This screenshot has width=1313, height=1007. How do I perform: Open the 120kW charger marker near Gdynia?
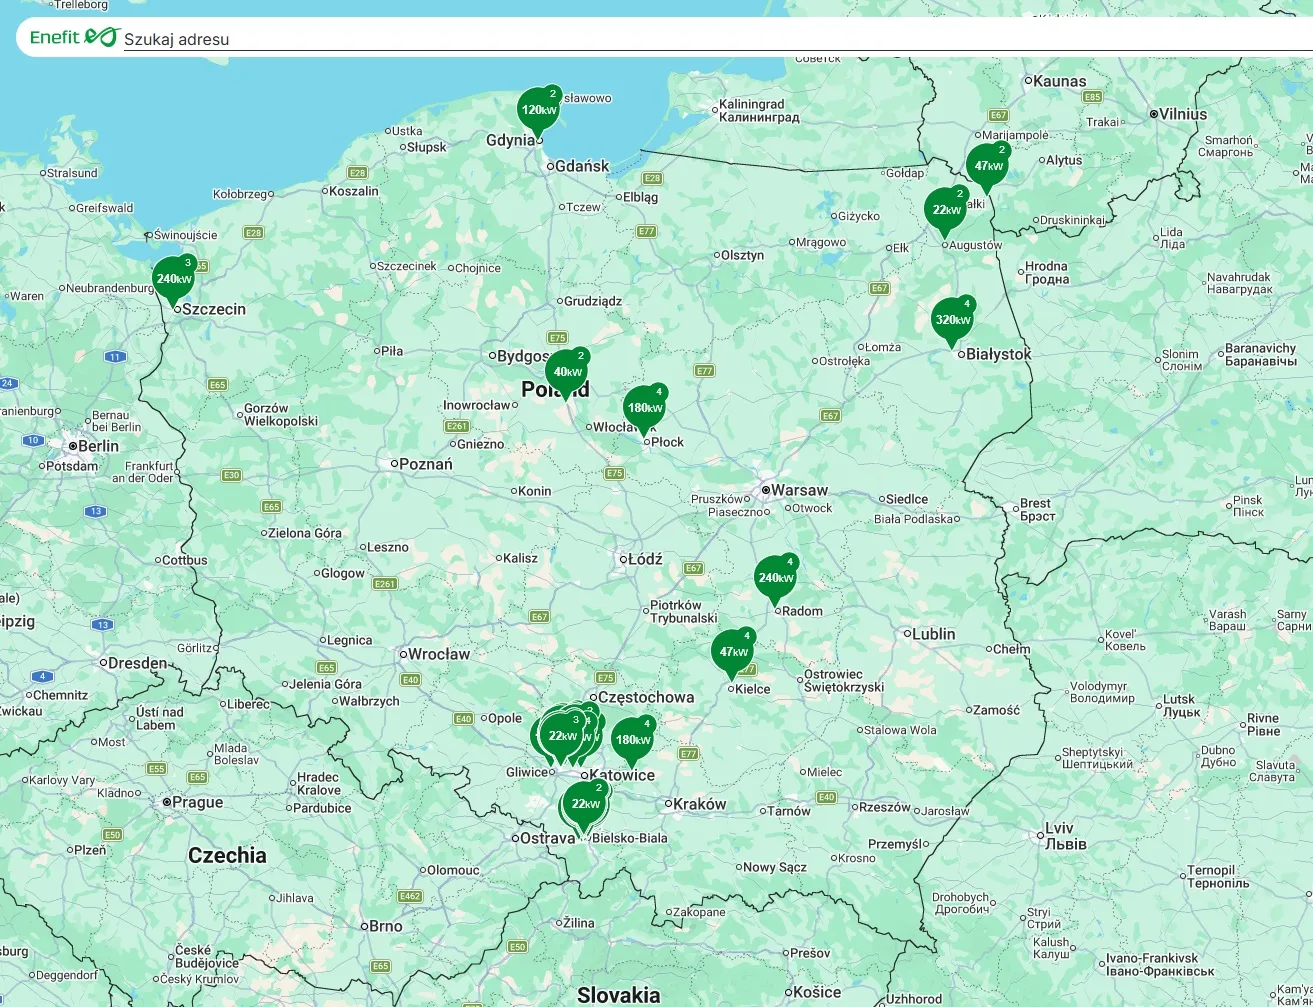(x=538, y=111)
